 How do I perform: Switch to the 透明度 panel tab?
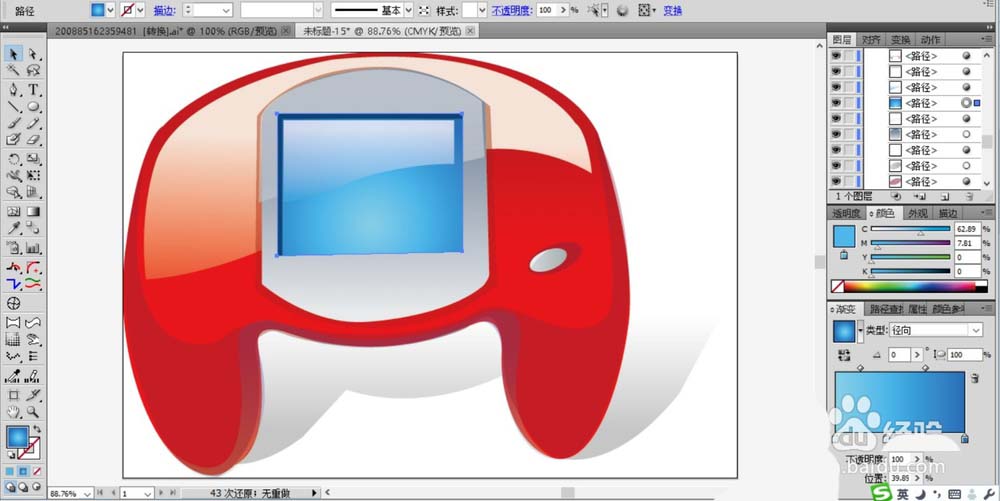tap(846, 214)
